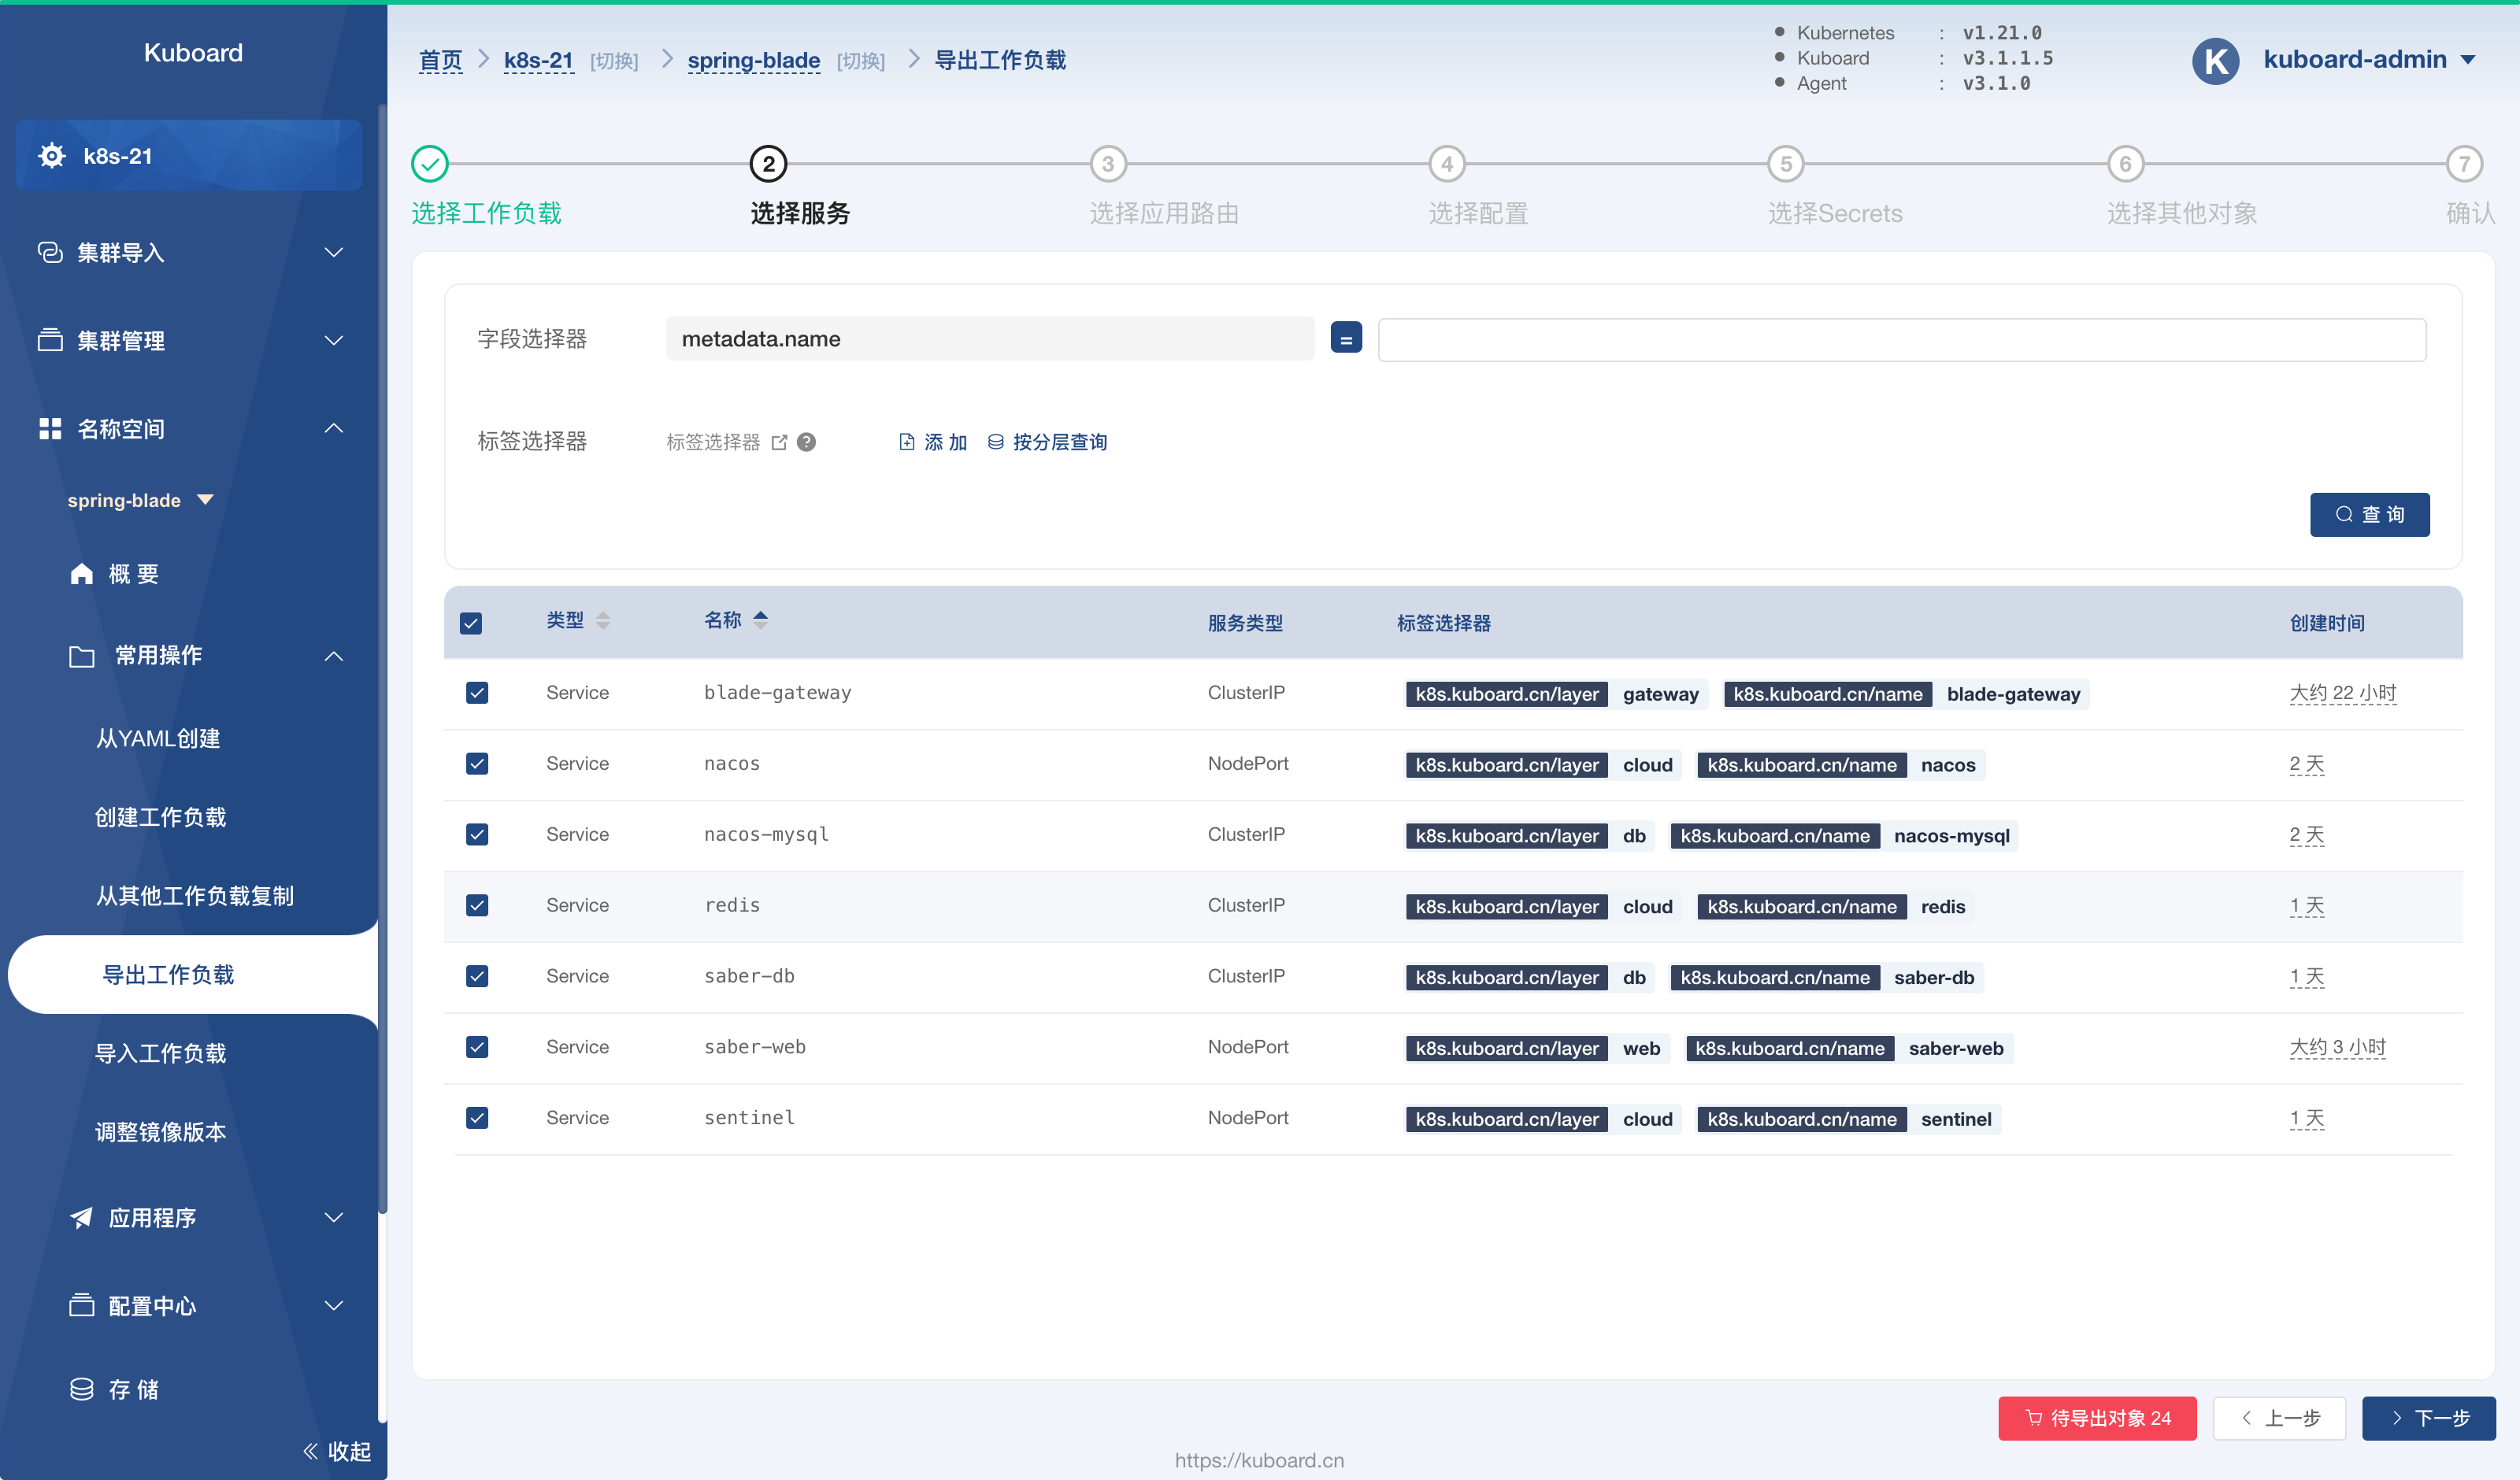Open https://kuboard.cn footer link

[1259, 1460]
